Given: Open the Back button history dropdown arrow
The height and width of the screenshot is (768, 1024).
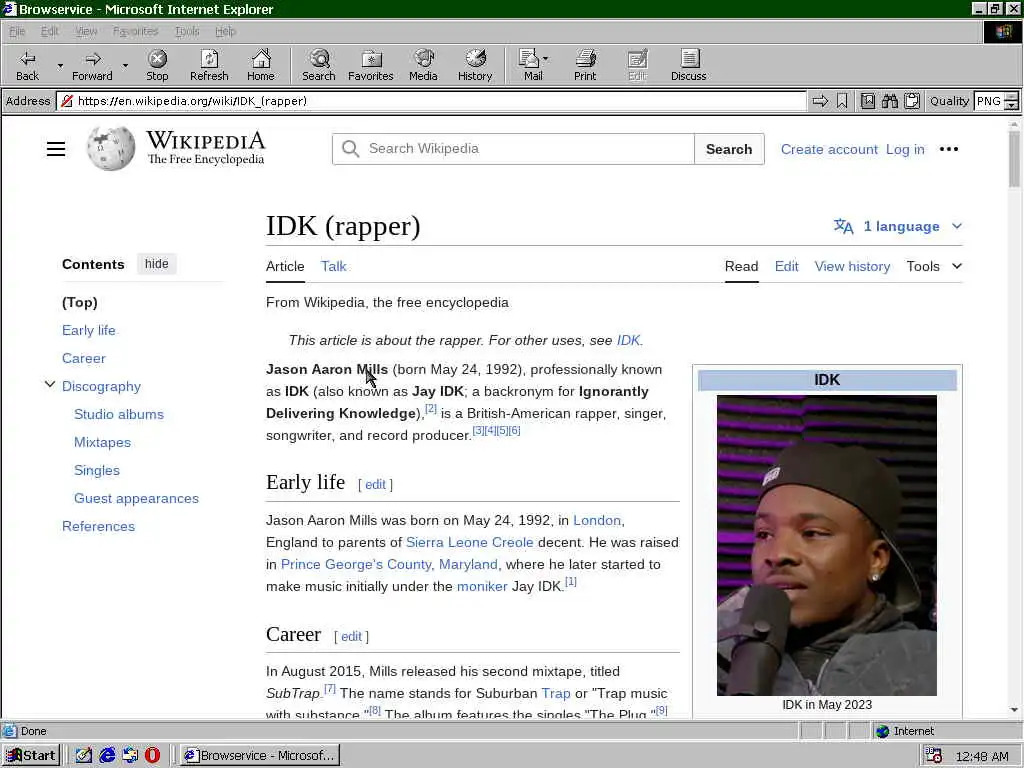Looking at the screenshot, I should point(60,65).
